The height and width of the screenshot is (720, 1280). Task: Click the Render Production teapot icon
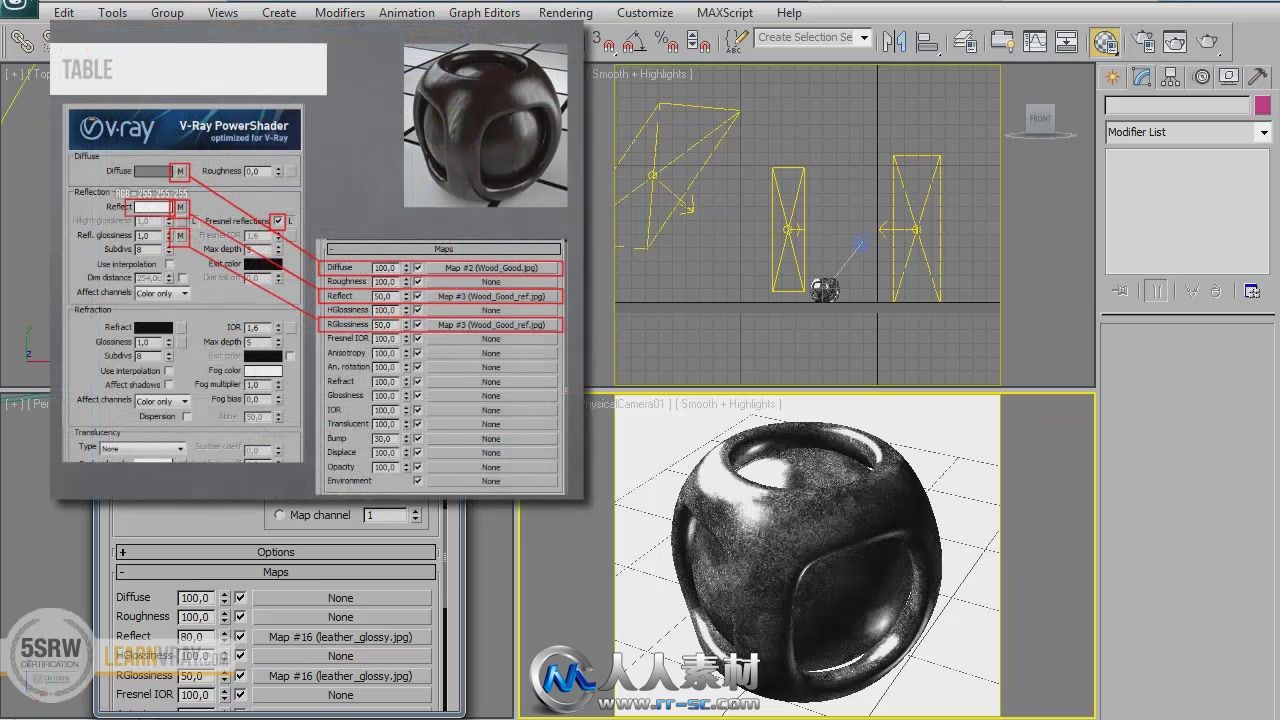click(x=1208, y=41)
